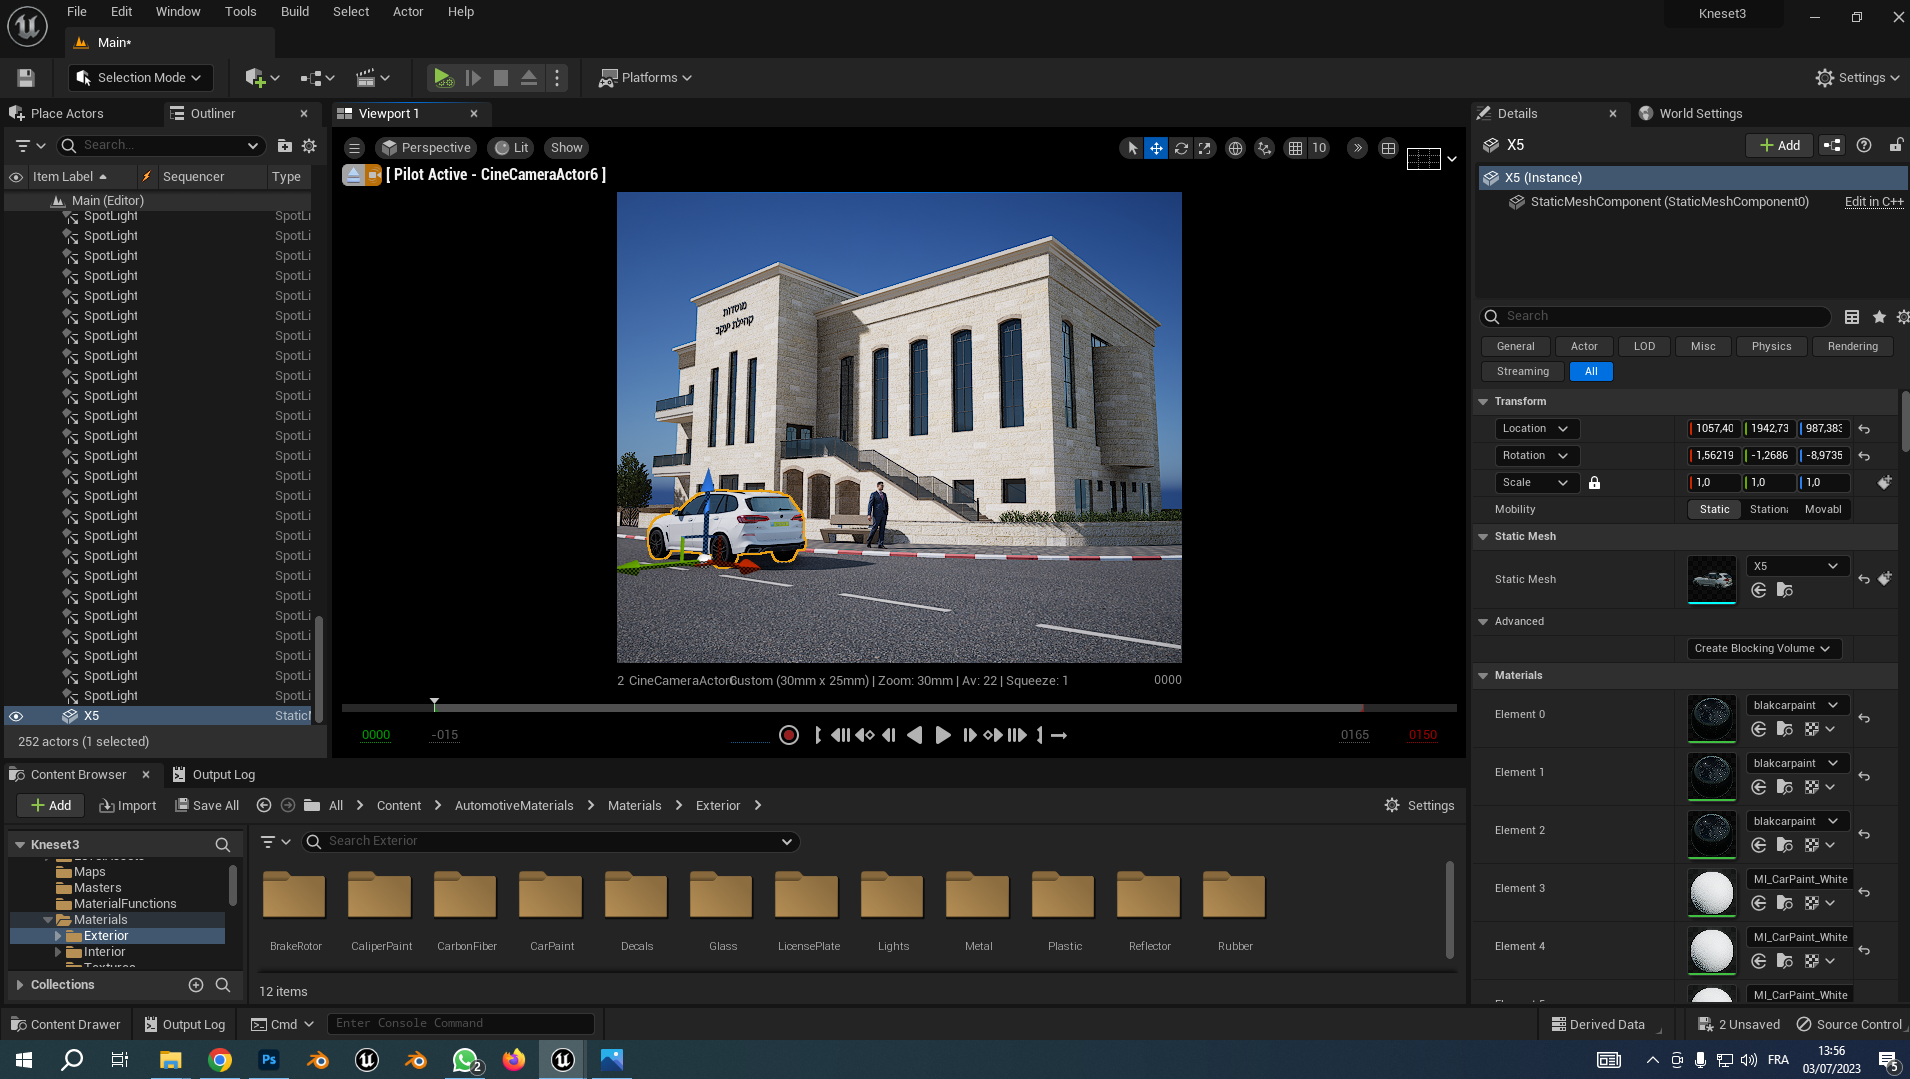The width and height of the screenshot is (1910, 1079).
Task: Select the translate gizmo tool in viewport
Action: click(1156, 148)
